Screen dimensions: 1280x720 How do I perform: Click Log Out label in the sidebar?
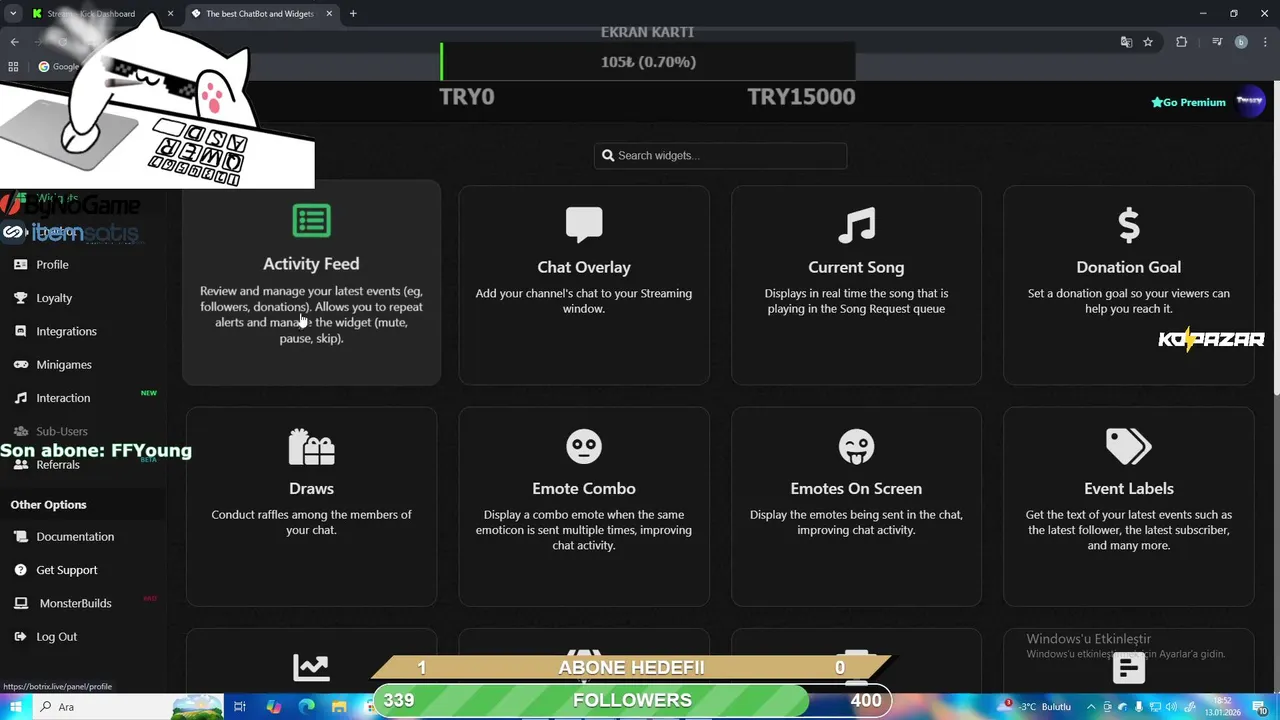(x=56, y=637)
